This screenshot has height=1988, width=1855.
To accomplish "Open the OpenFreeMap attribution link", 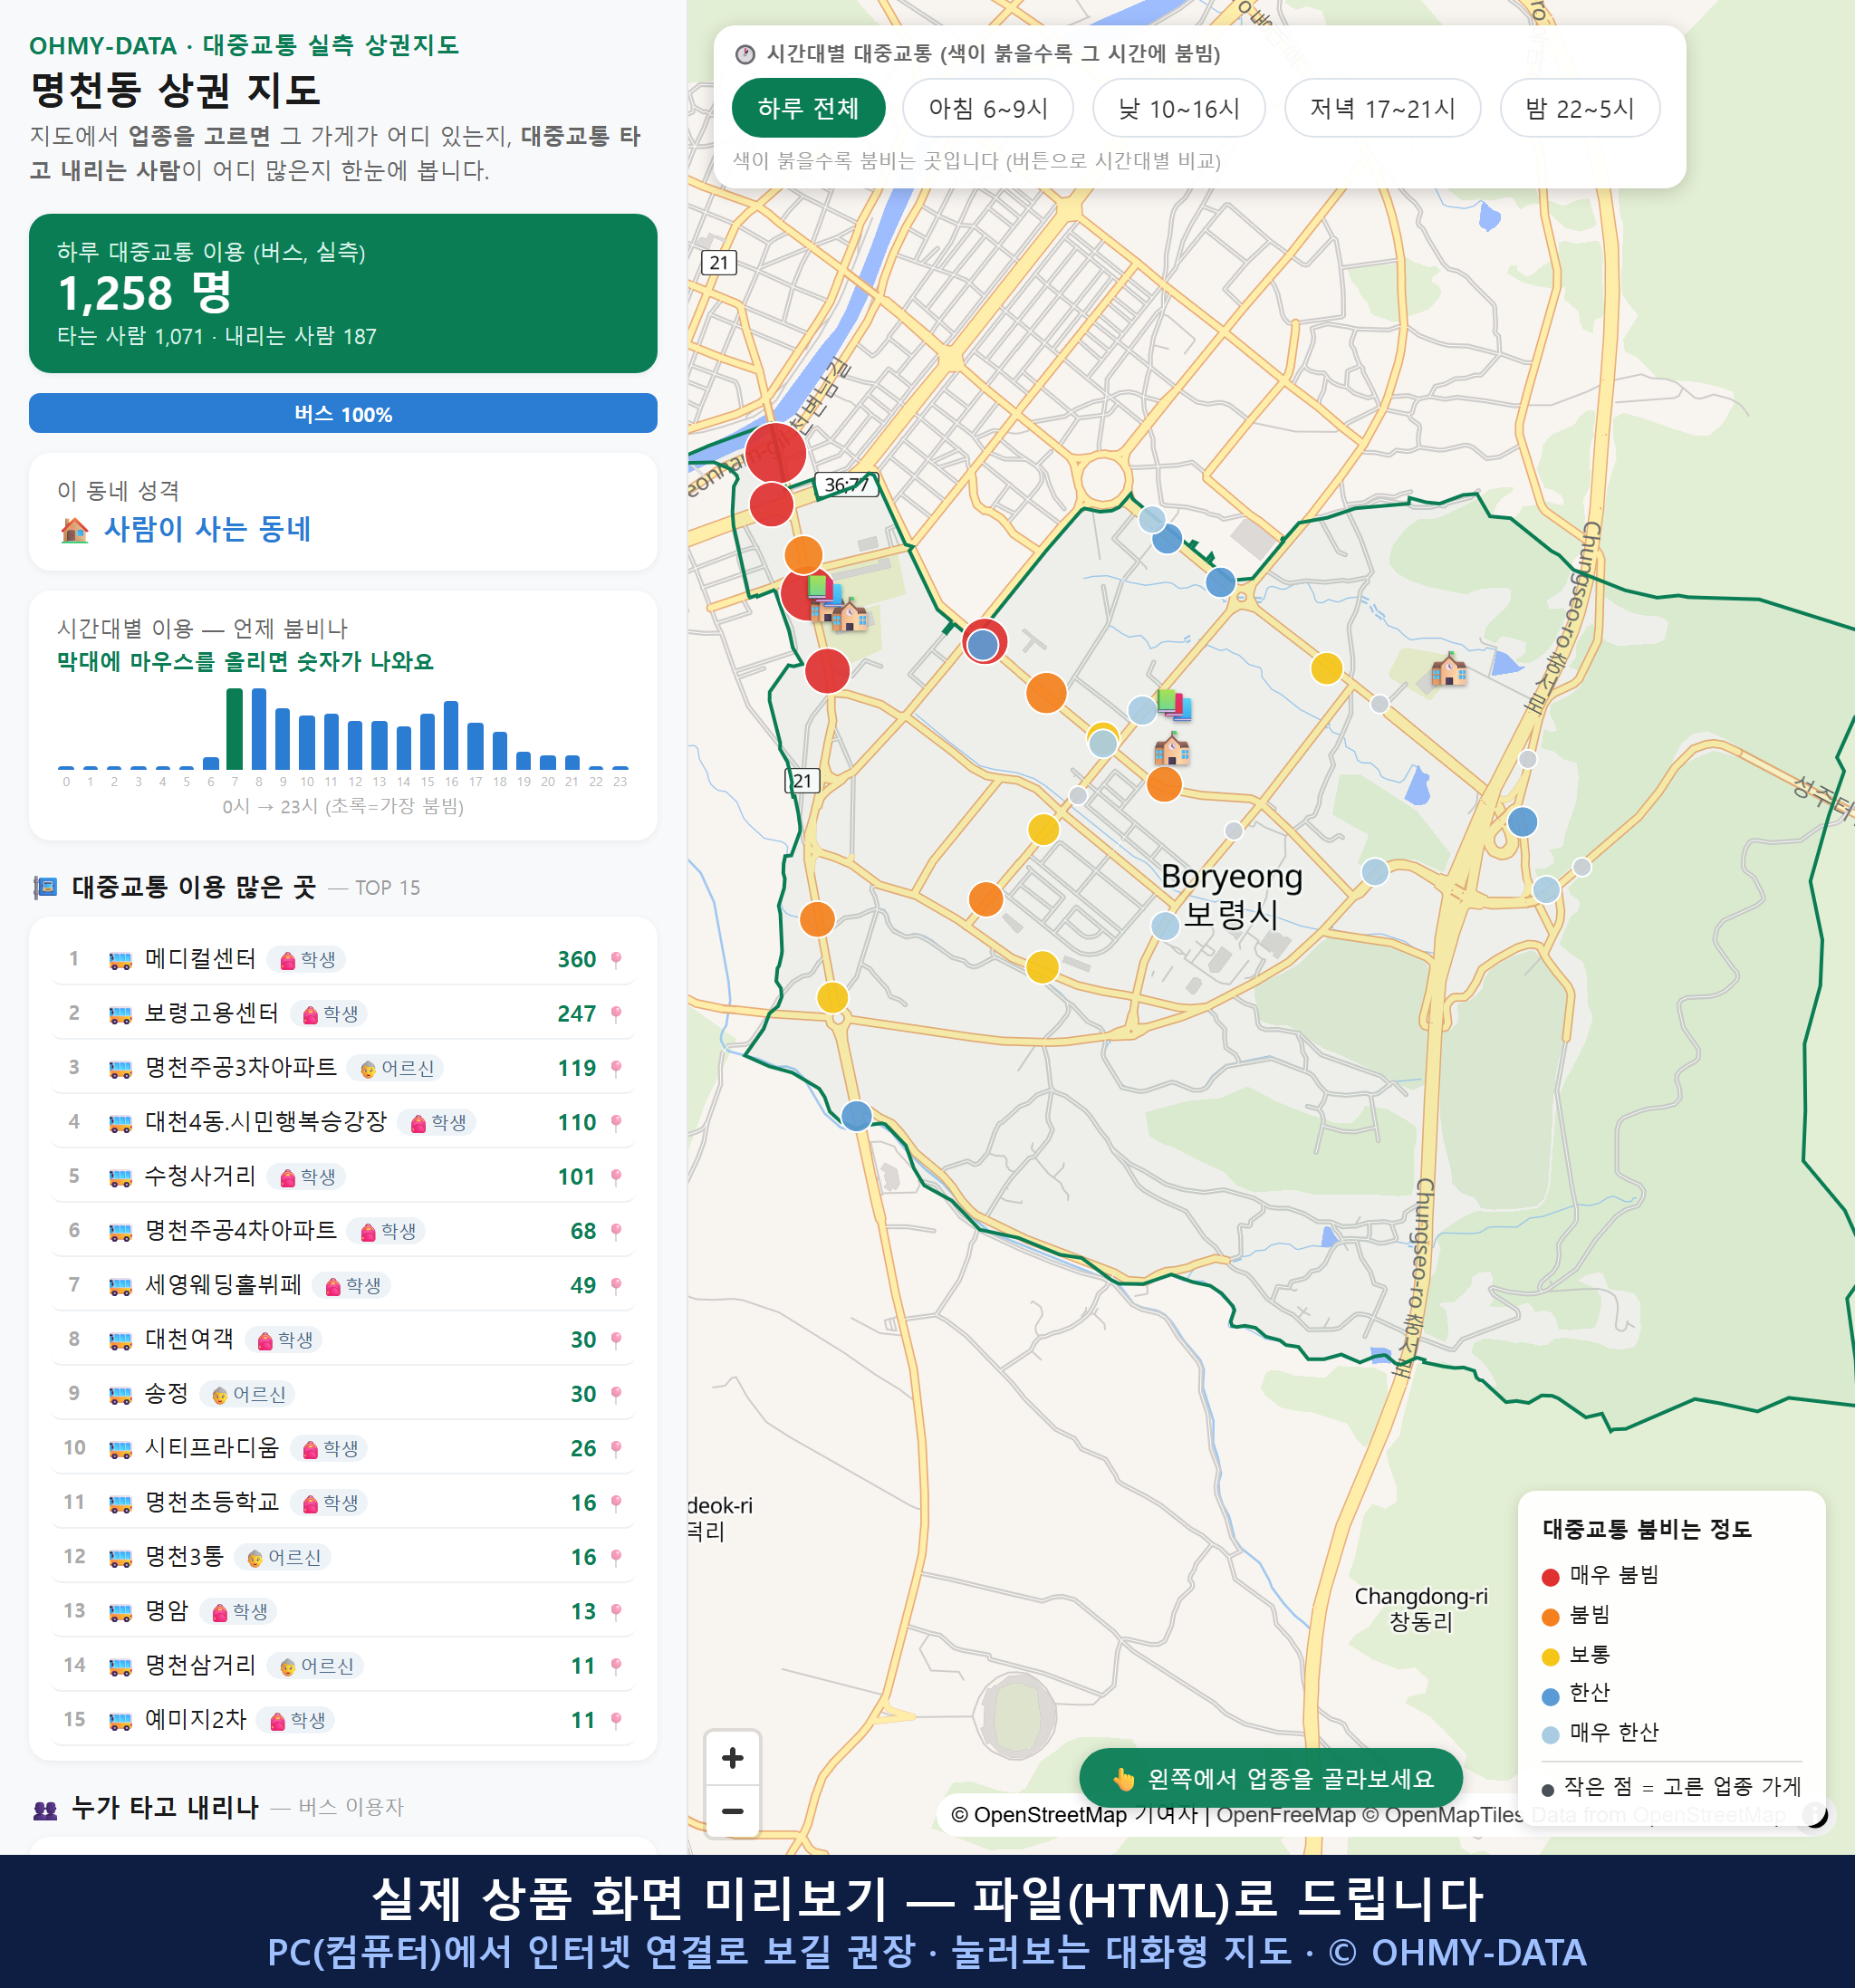I will [x=1285, y=1814].
